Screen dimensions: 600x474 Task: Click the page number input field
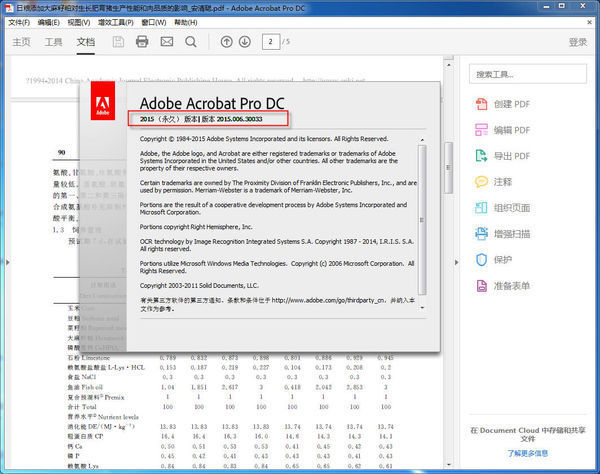(x=271, y=42)
